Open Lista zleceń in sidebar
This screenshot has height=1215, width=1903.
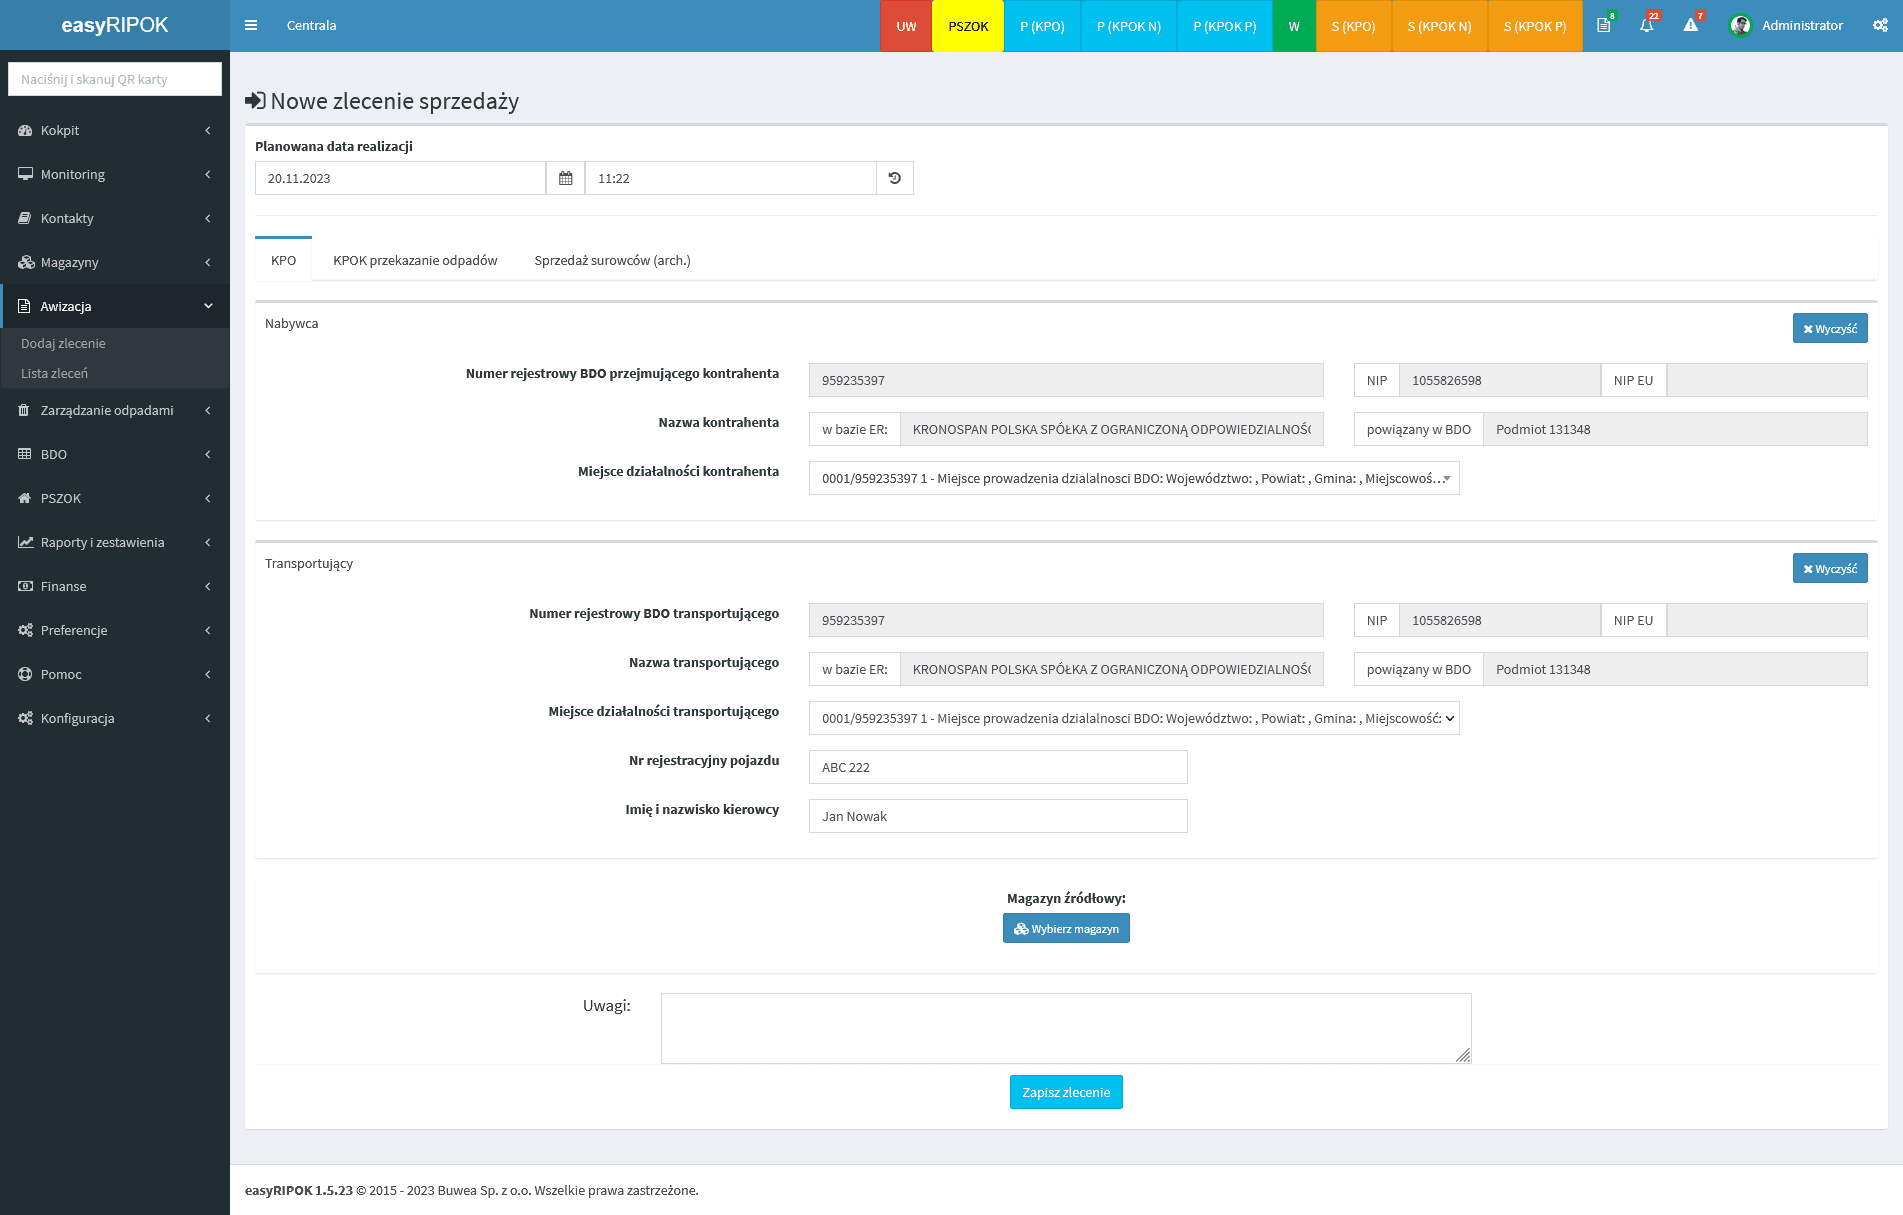(54, 373)
